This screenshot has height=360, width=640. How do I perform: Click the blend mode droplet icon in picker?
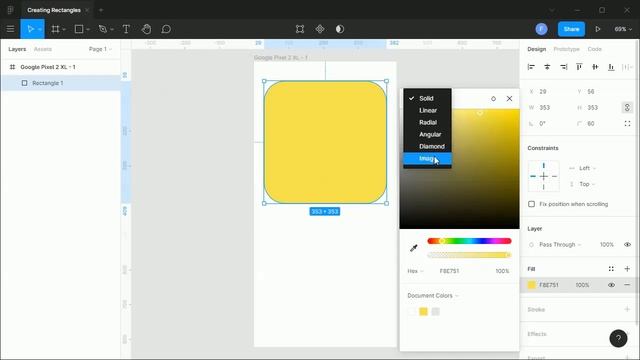point(493,98)
